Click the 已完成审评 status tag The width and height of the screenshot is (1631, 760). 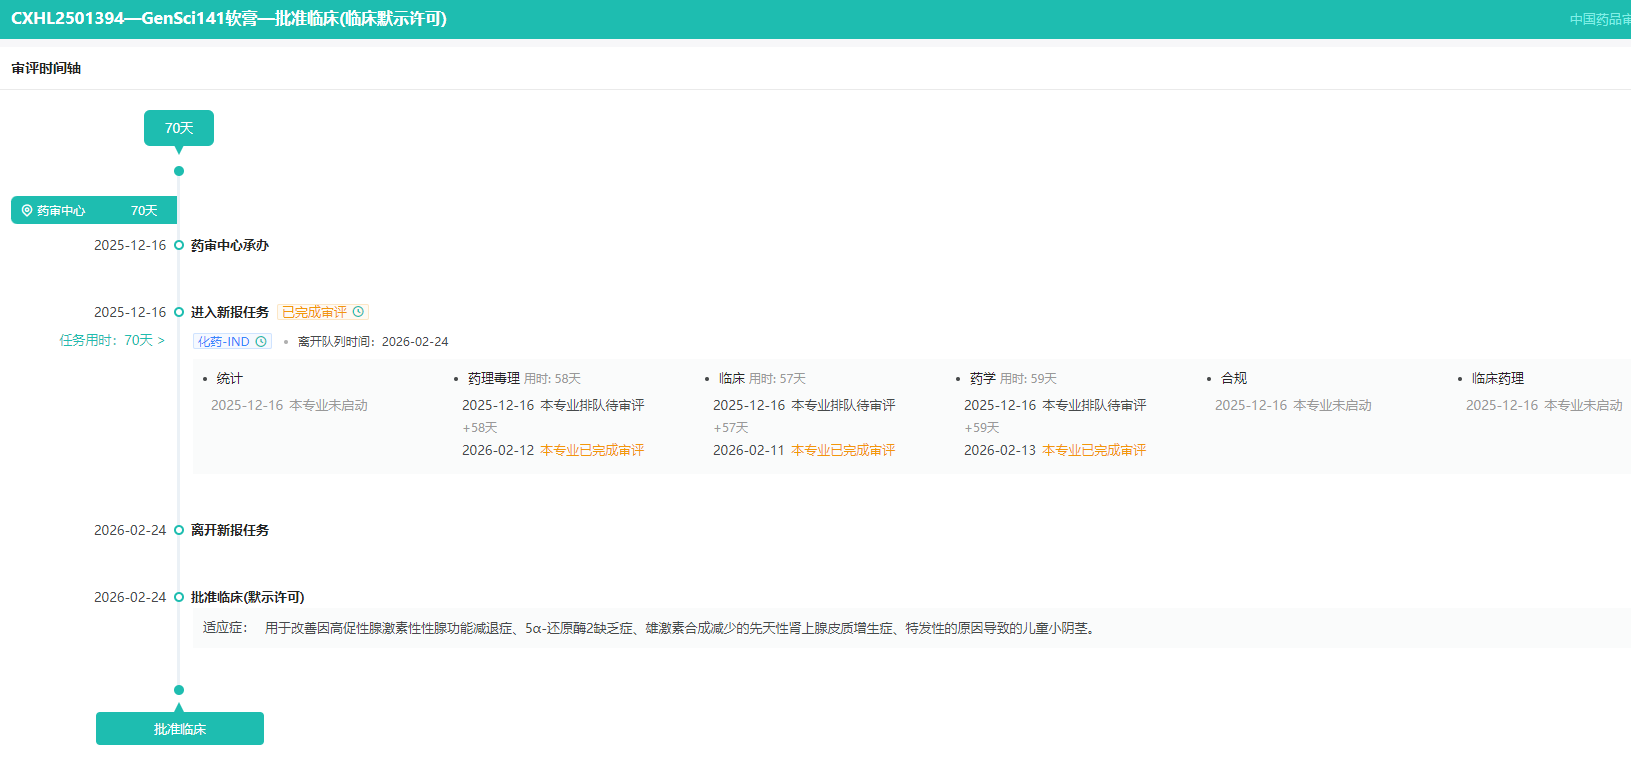coord(314,312)
